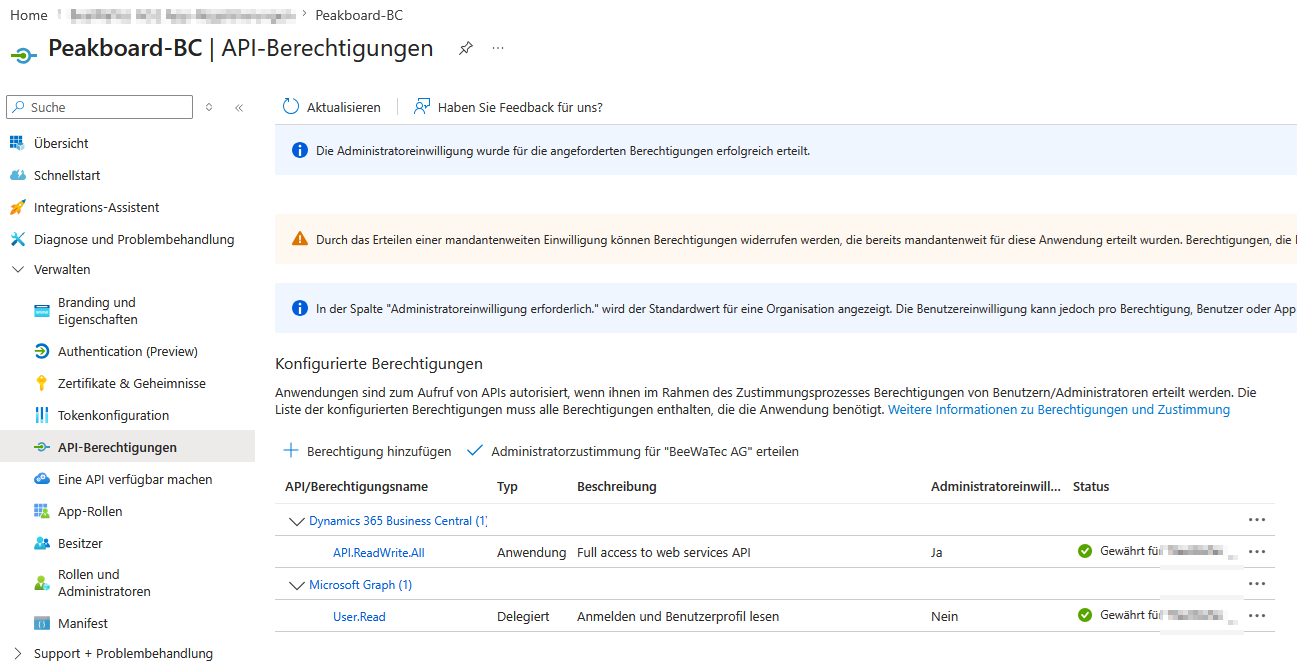The width and height of the screenshot is (1297, 665).
Task: Open the User.Read permission link
Action: click(359, 616)
